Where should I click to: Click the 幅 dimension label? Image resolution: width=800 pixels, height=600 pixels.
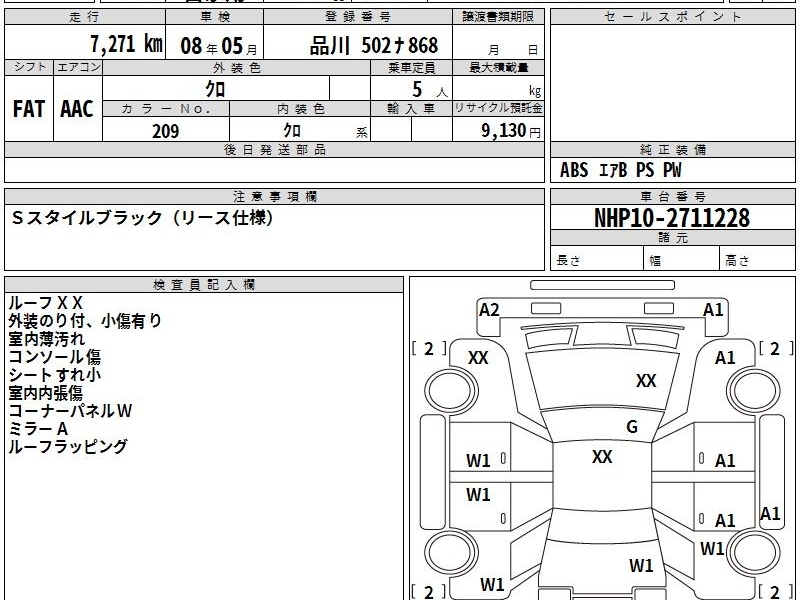coord(655,261)
